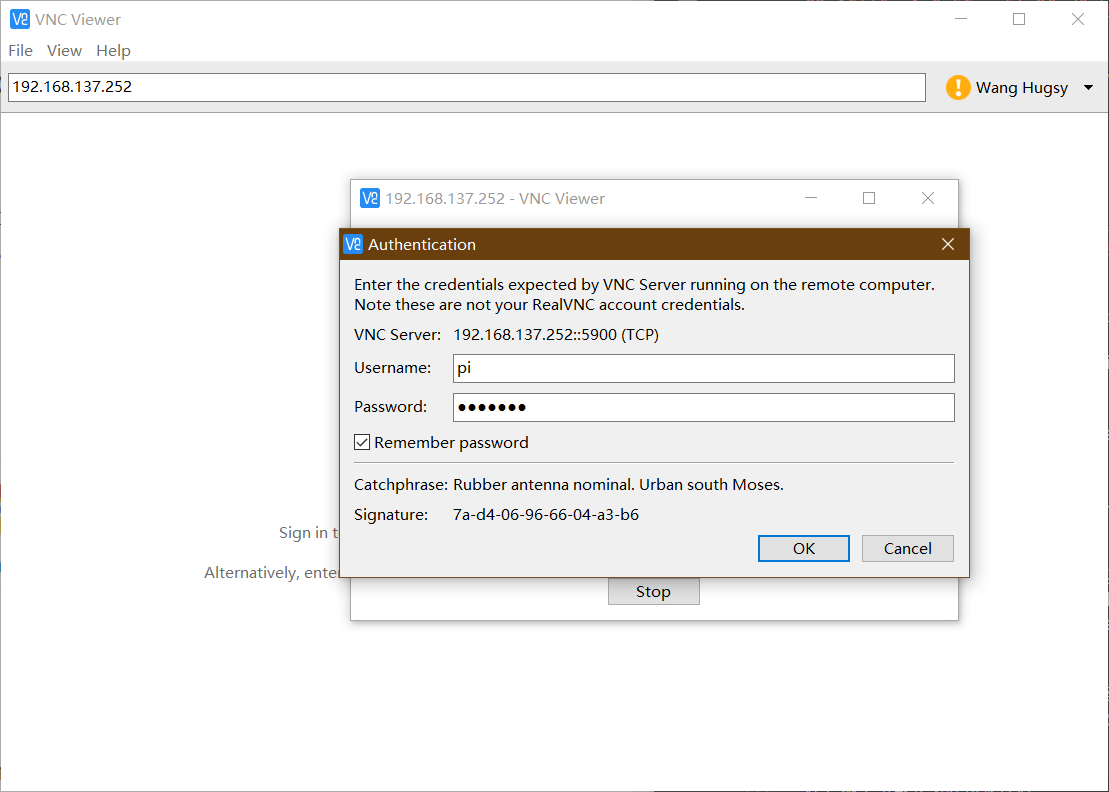Maximize the main VNC Viewer window

click(x=1019, y=19)
